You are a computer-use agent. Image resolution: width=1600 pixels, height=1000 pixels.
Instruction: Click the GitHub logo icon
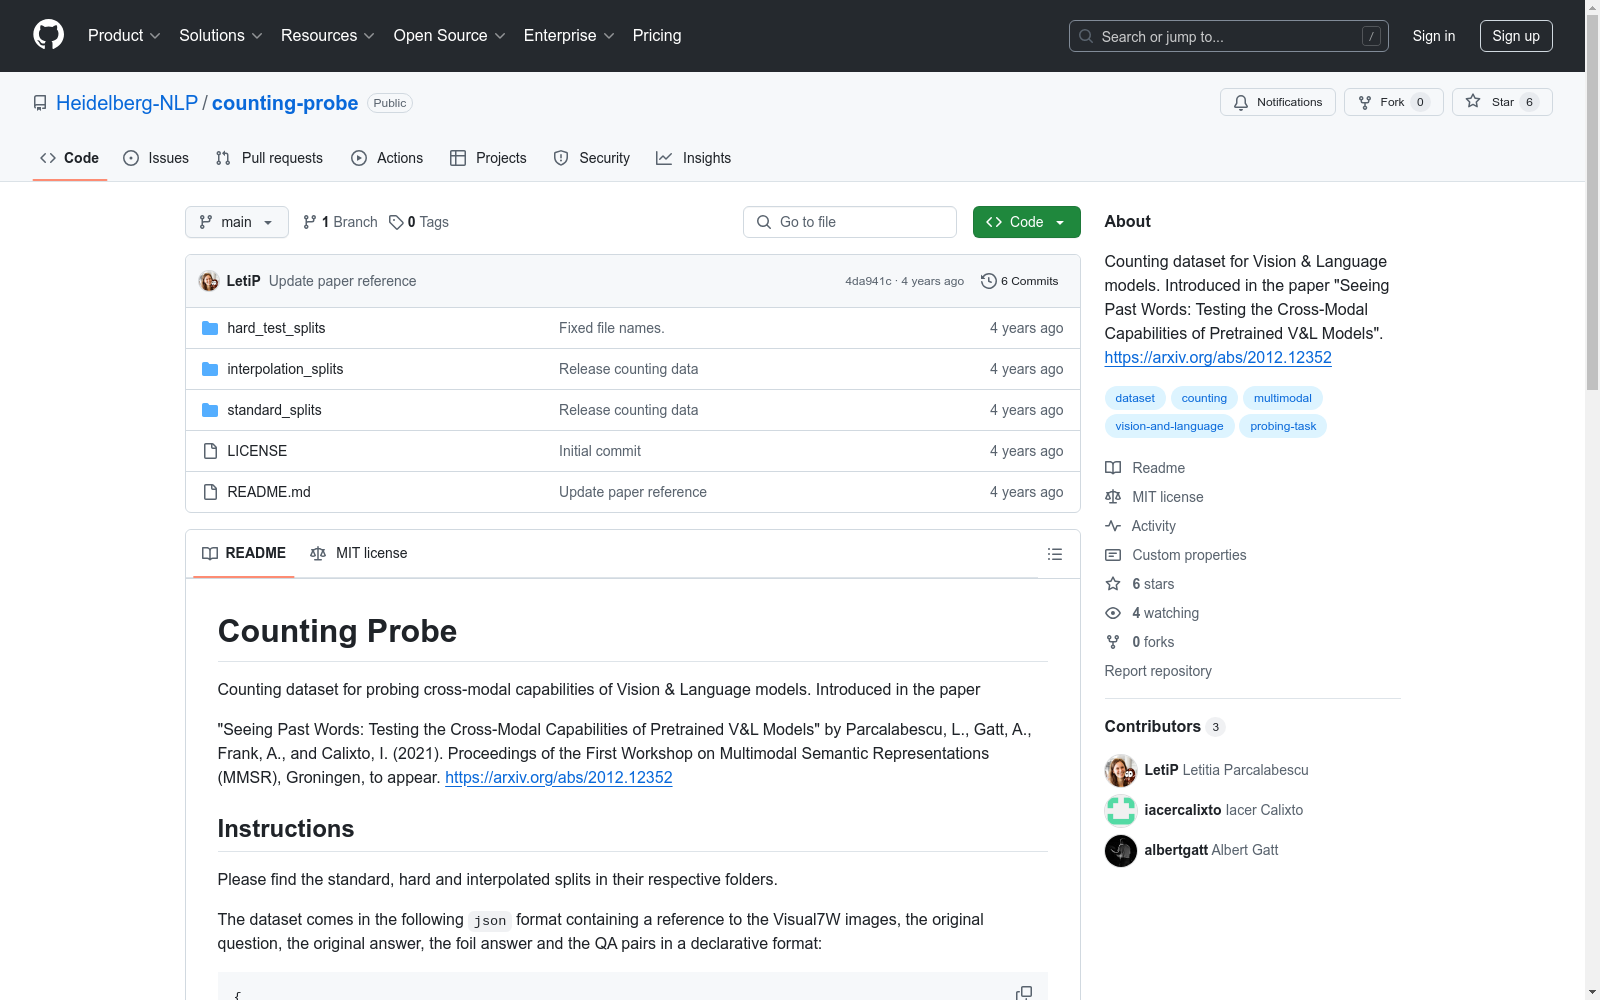(48, 35)
